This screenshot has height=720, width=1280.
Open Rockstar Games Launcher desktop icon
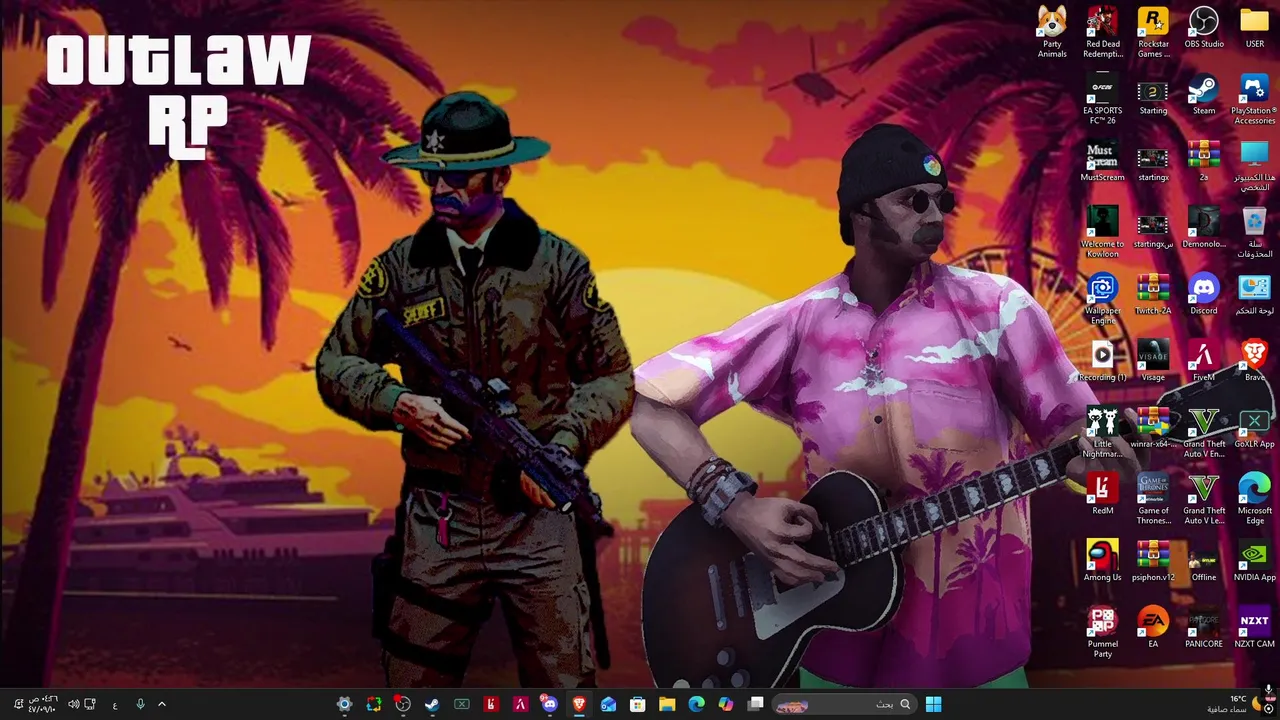click(1153, 32)
